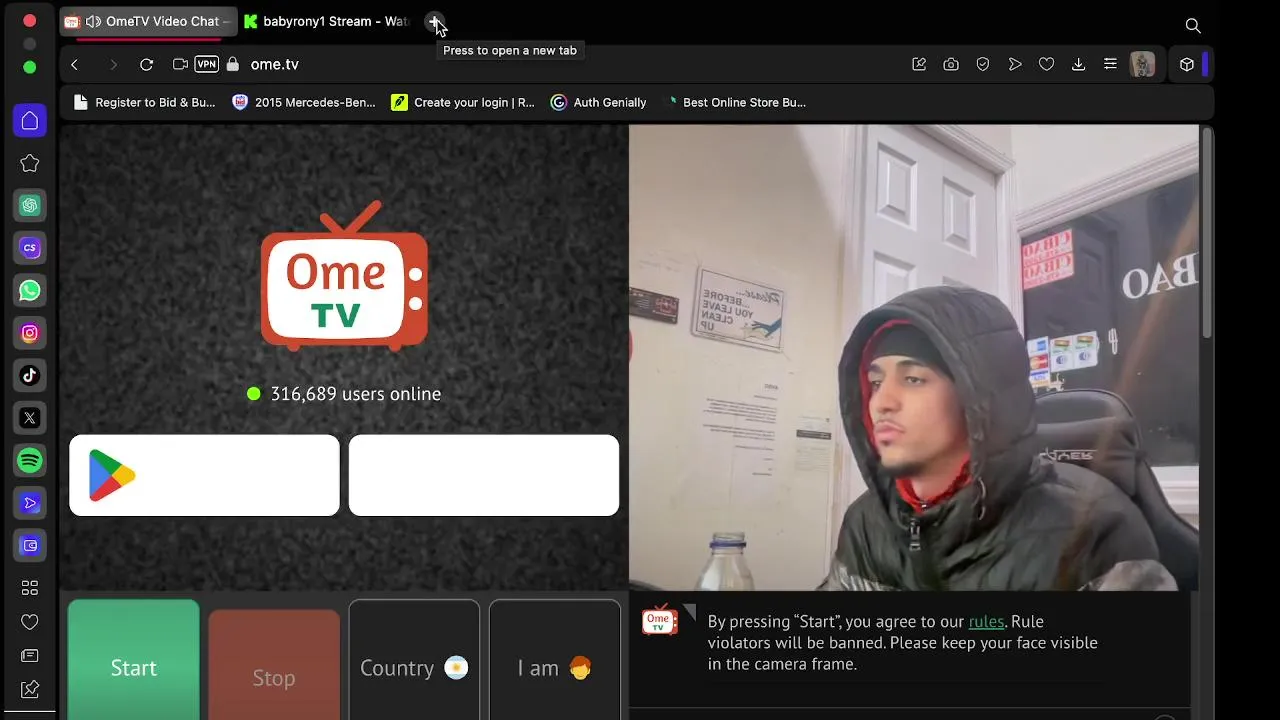Open the profile avatar in toolbar
This screenshot has width=1280, height=720.
(1142, 64)
